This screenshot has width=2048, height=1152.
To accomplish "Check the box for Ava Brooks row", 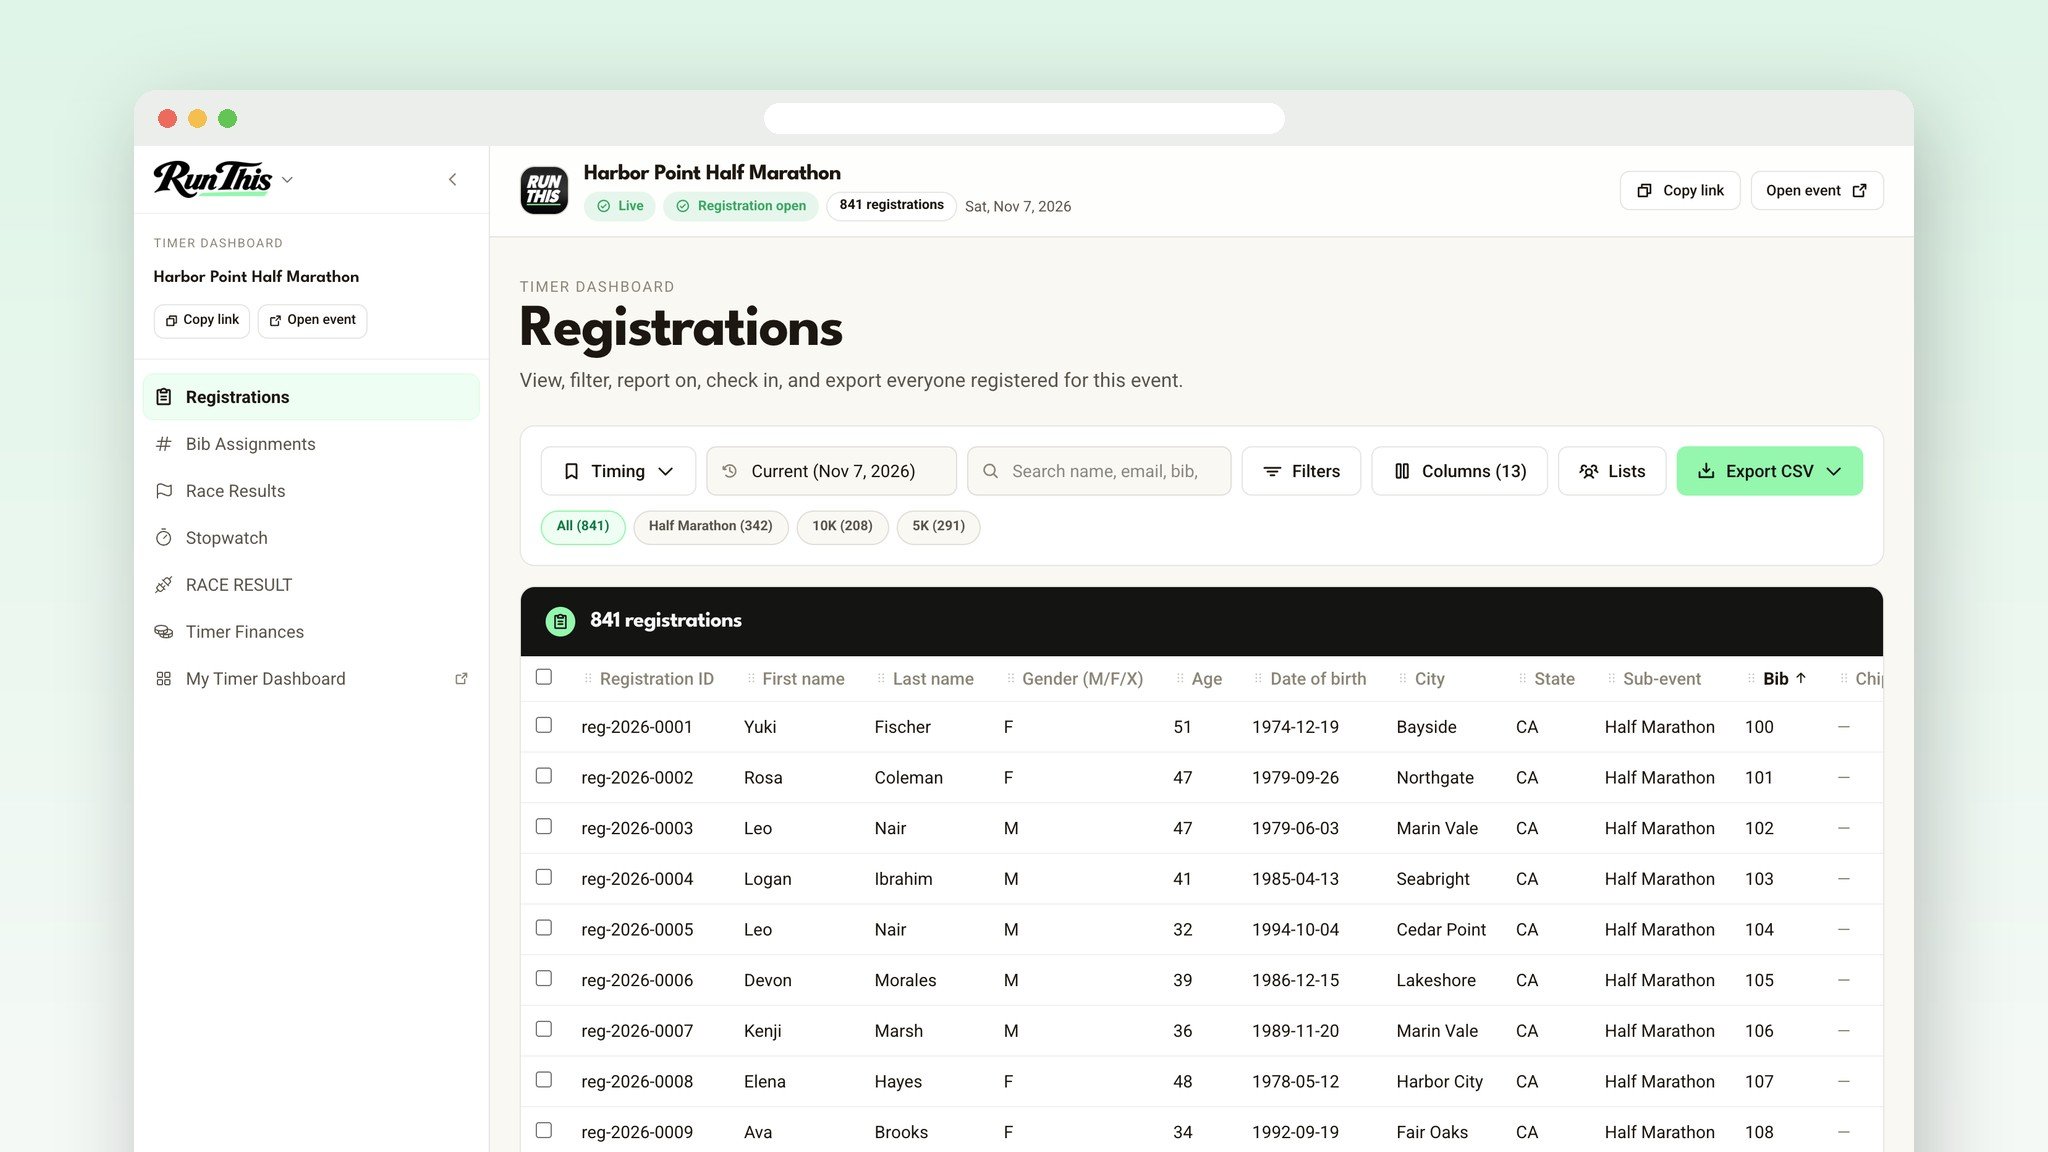I will 544,1131.
